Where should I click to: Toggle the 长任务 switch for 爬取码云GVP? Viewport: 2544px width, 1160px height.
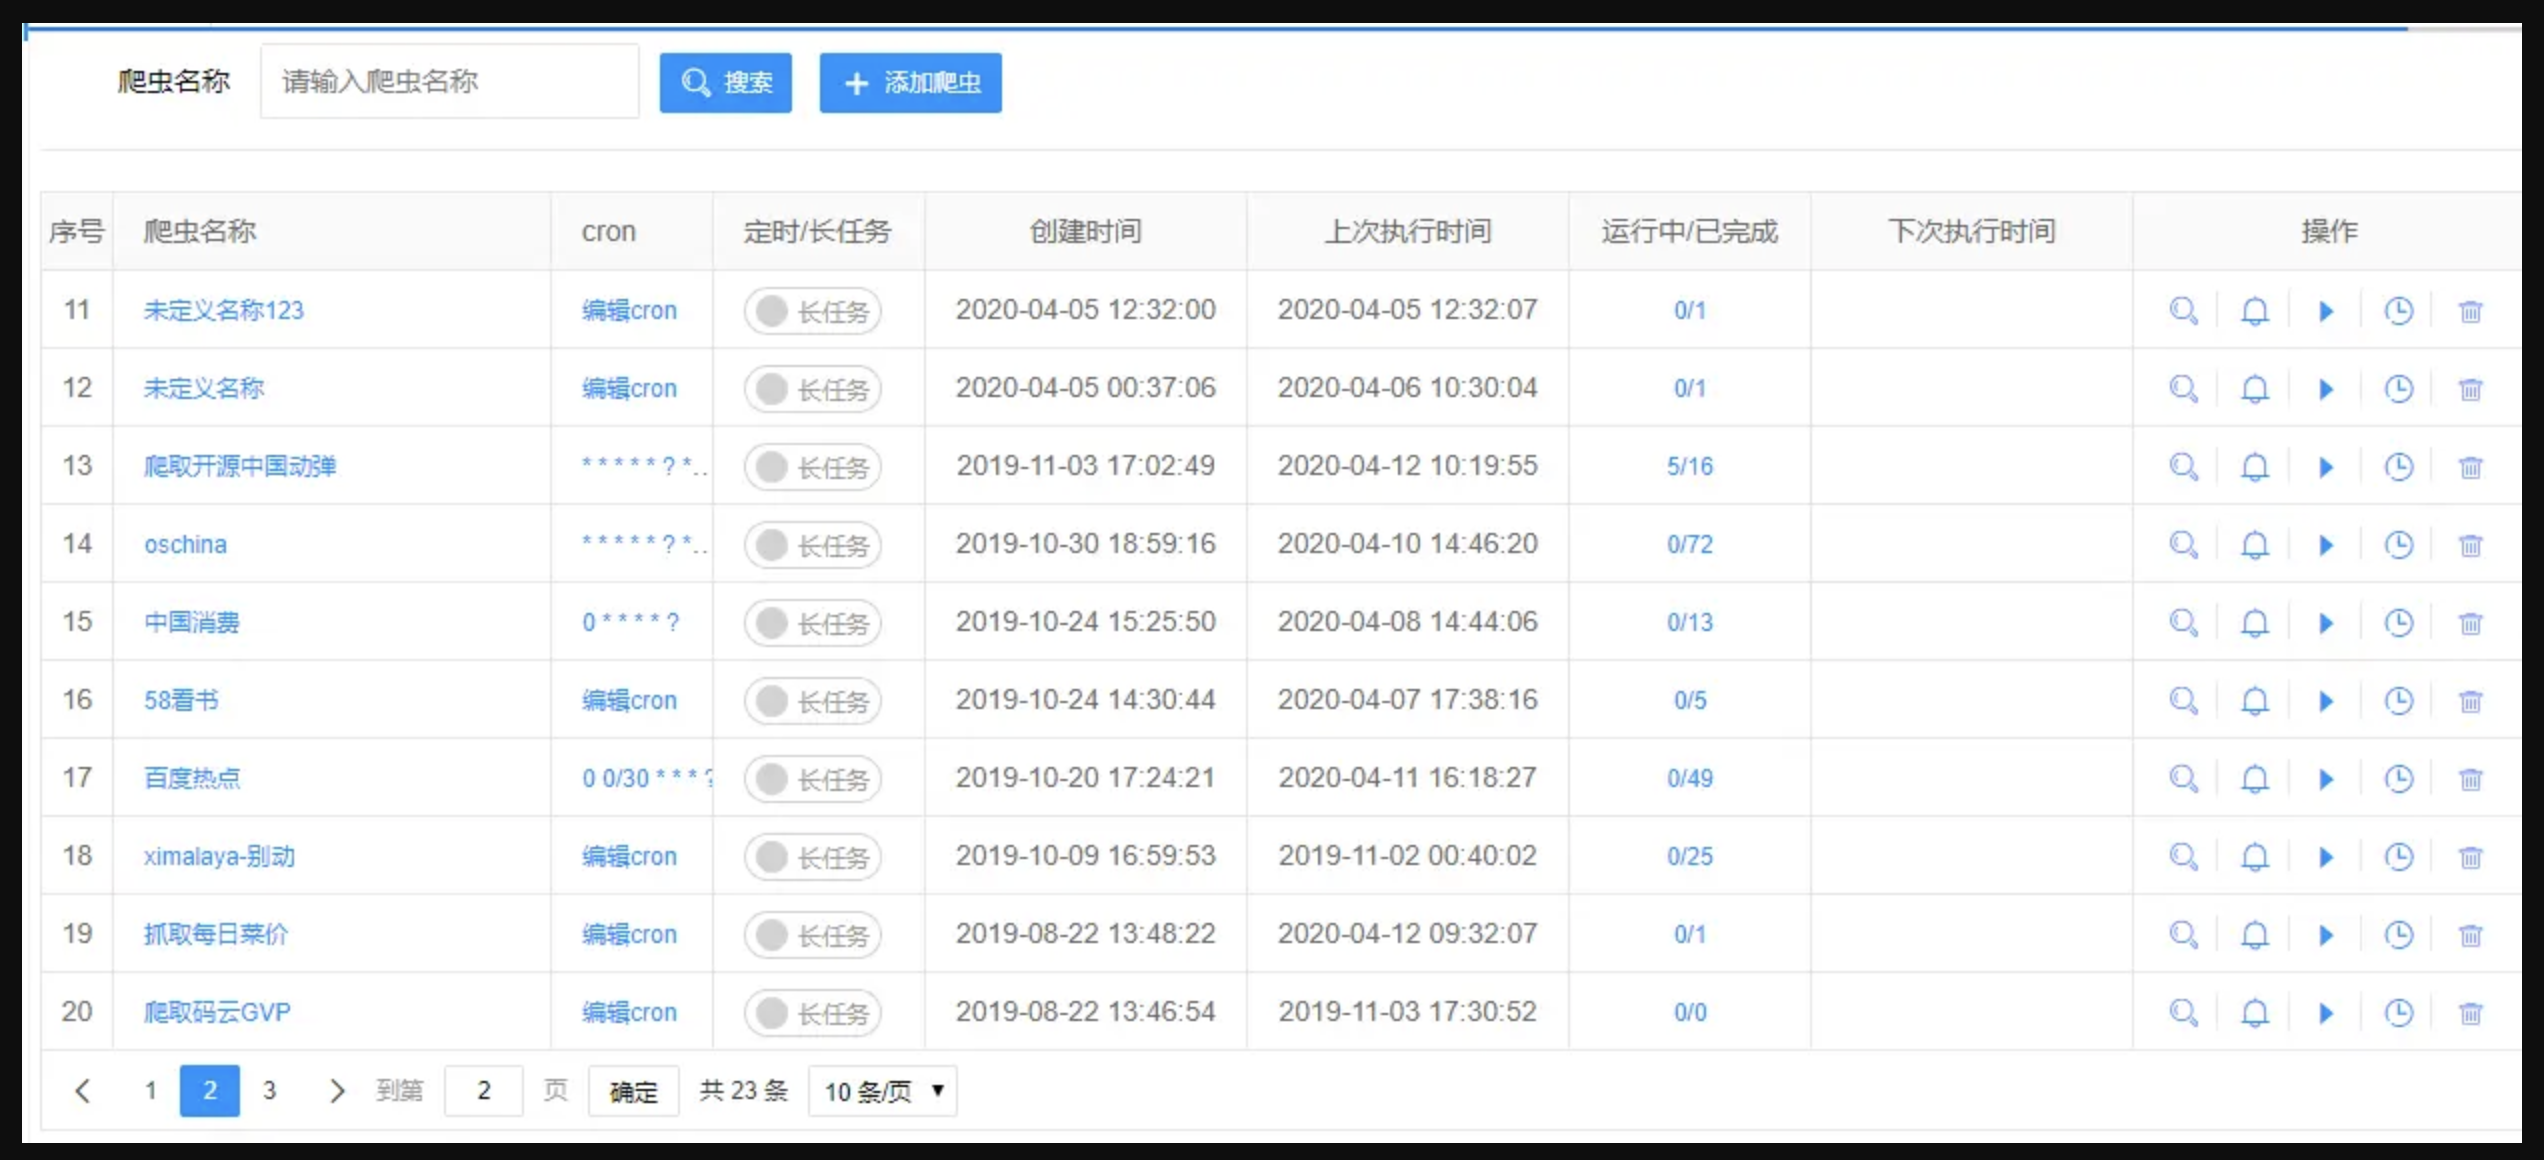pos(812,1013)
